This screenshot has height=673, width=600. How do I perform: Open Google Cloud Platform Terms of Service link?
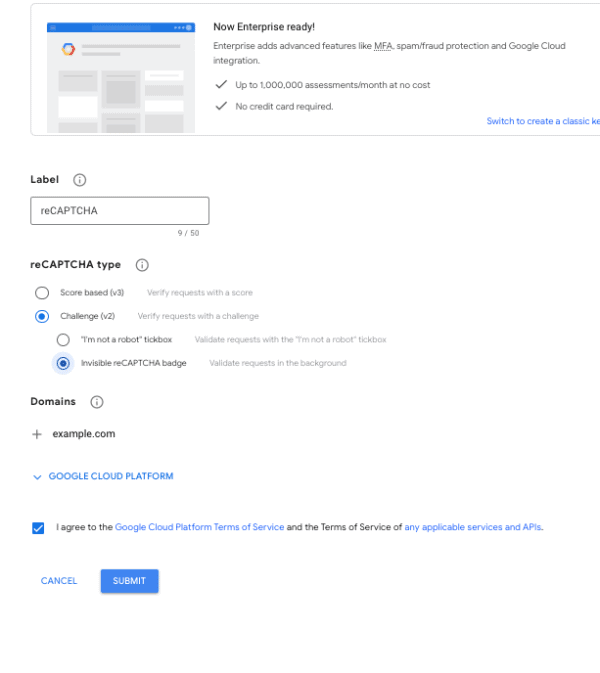(x=200, y=527)
